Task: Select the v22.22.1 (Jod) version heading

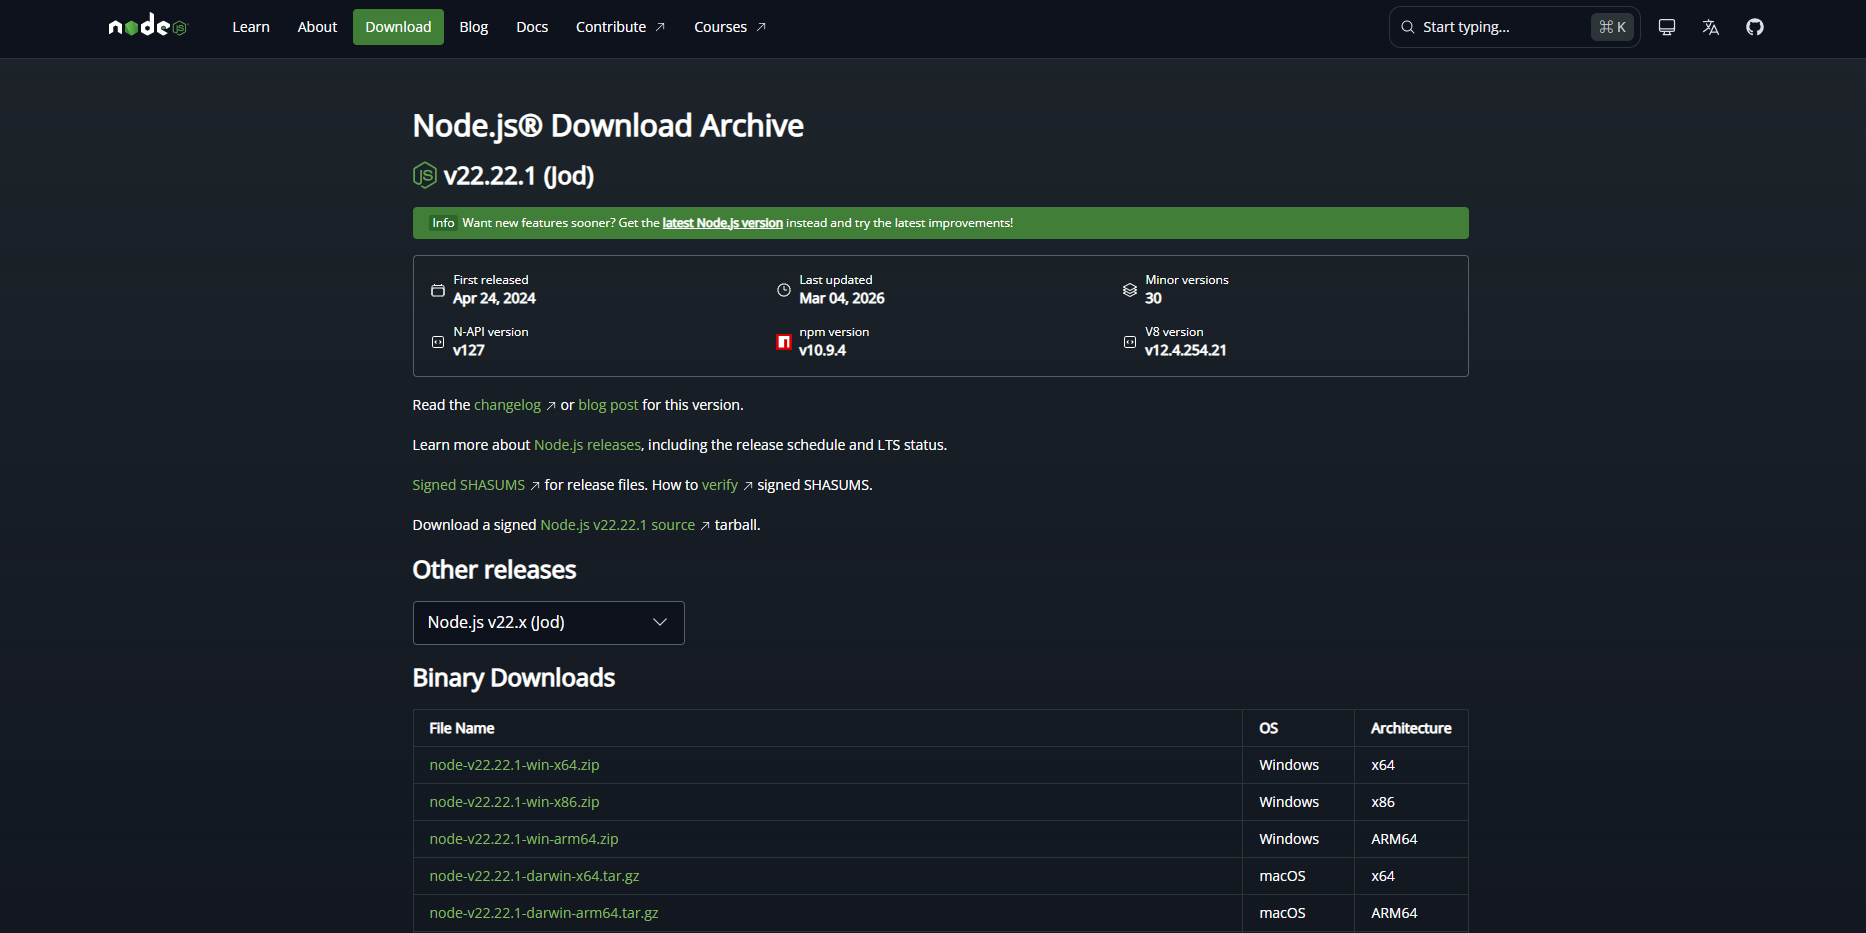Action: [518, 175]
